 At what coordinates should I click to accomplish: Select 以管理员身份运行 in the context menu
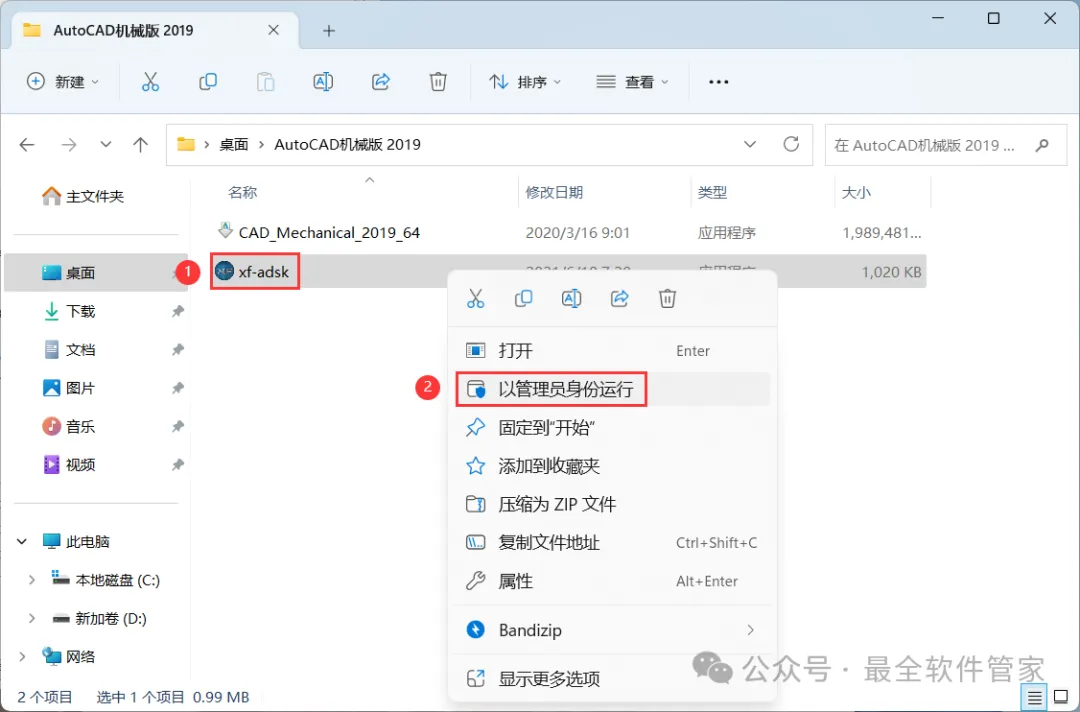[x=612, y=389]
